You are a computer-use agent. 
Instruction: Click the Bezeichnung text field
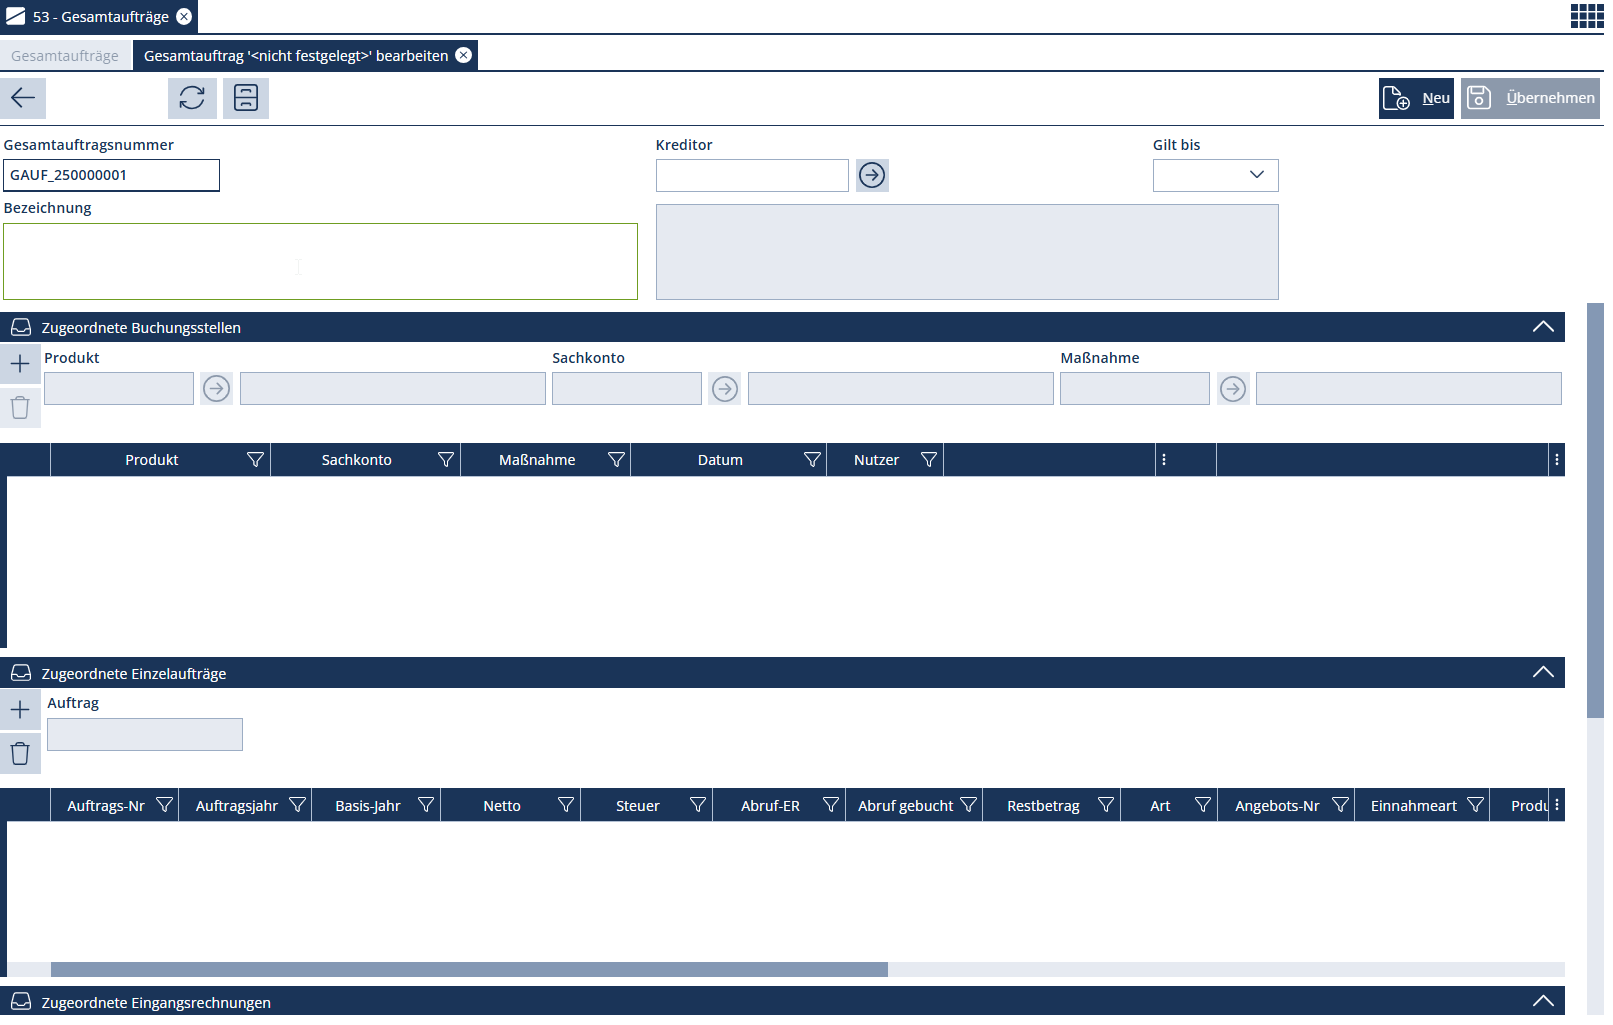[320, 262]
